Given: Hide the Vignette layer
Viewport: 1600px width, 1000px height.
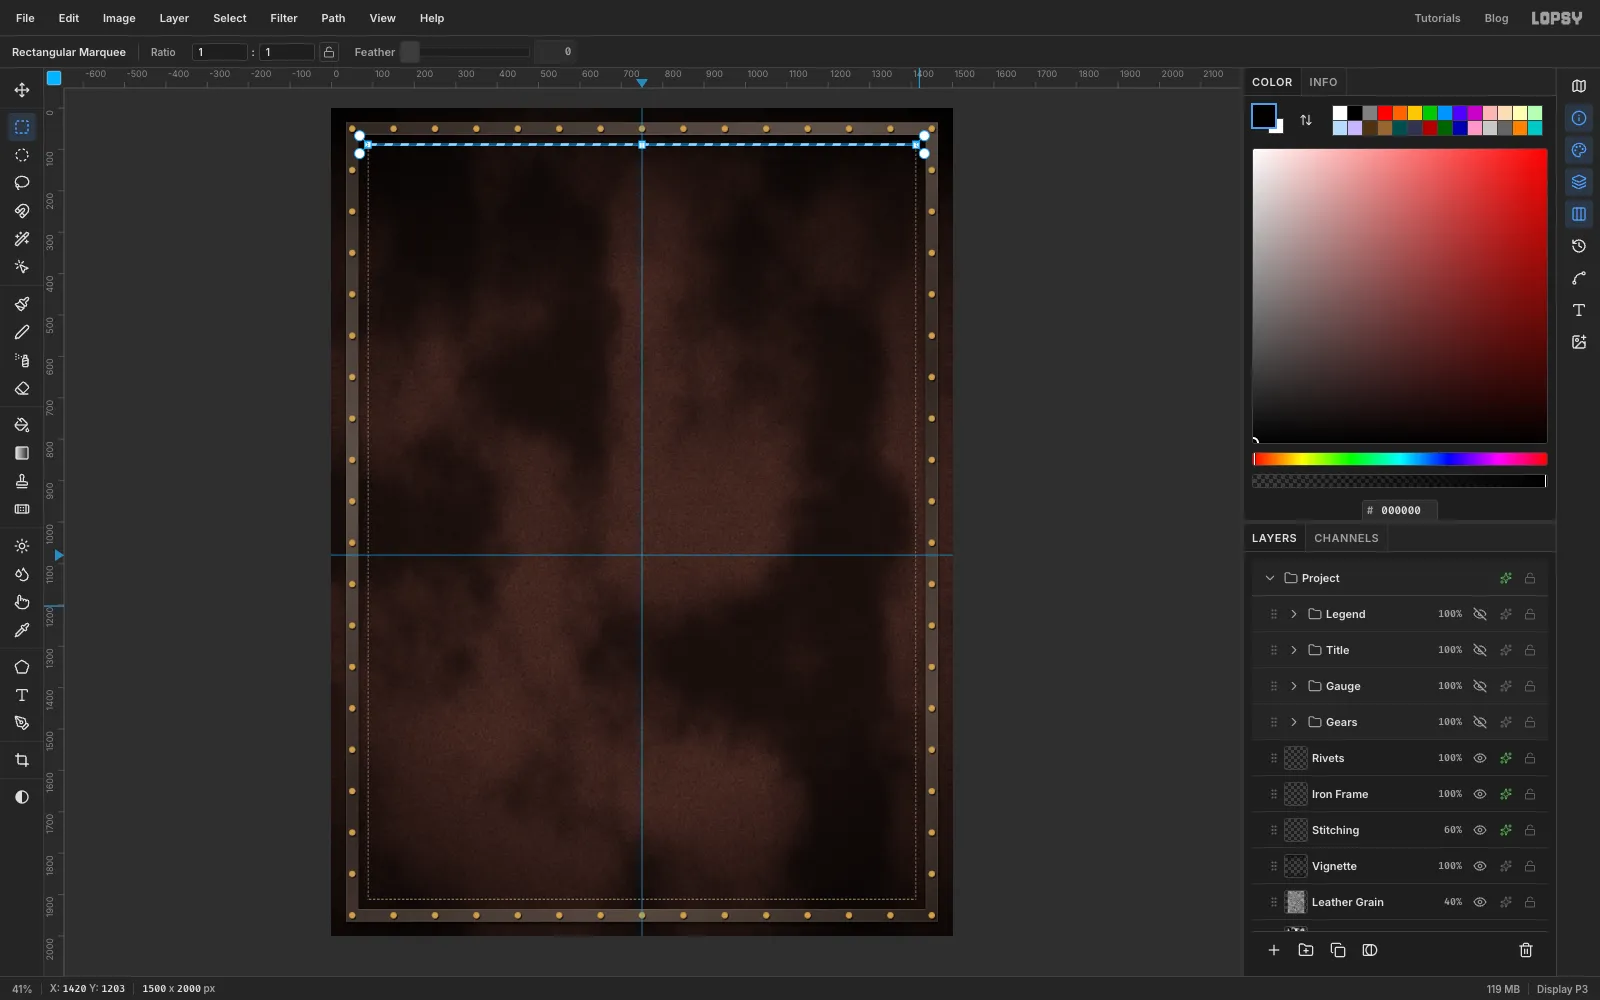Looking at the screenshot, I should point(1480,866).
